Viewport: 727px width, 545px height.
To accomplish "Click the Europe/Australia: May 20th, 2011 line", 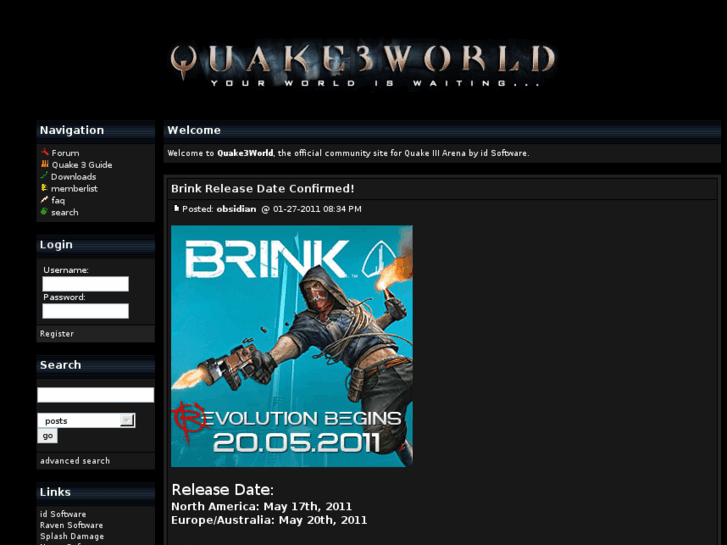I will (x=269, y=520).
